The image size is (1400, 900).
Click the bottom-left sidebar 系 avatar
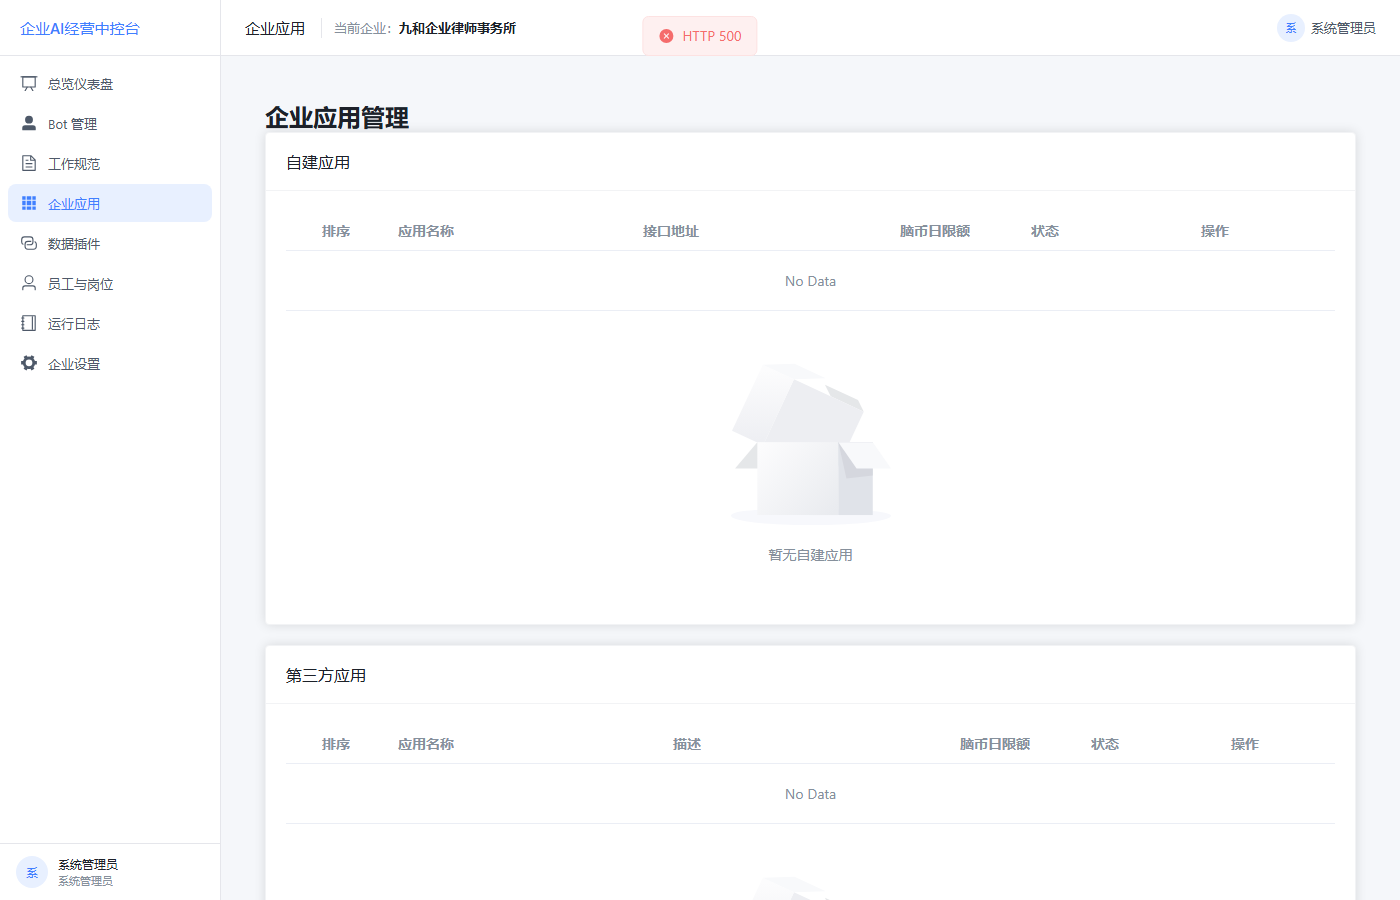[x=32, y=872]
